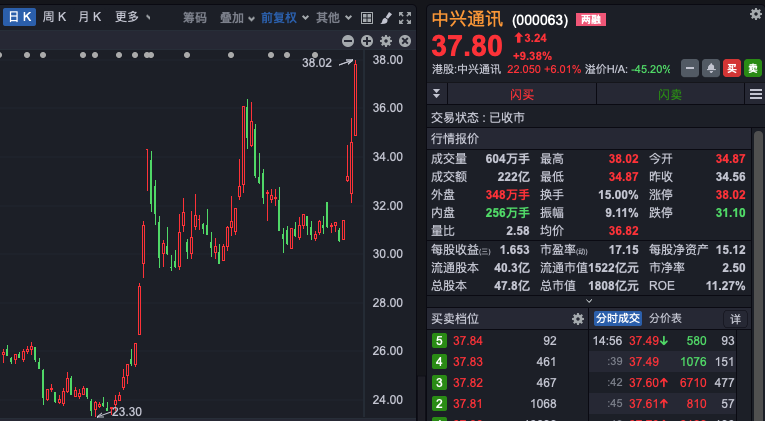Select the 分价表 tab

coord(665,319)
